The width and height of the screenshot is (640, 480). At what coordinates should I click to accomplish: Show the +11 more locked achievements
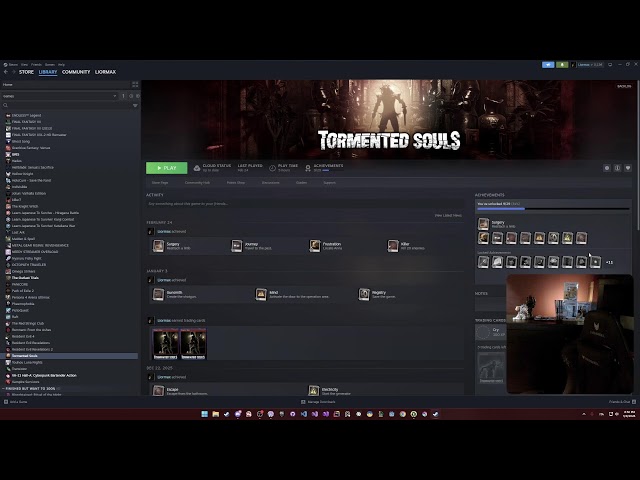[x=609, y=262]
